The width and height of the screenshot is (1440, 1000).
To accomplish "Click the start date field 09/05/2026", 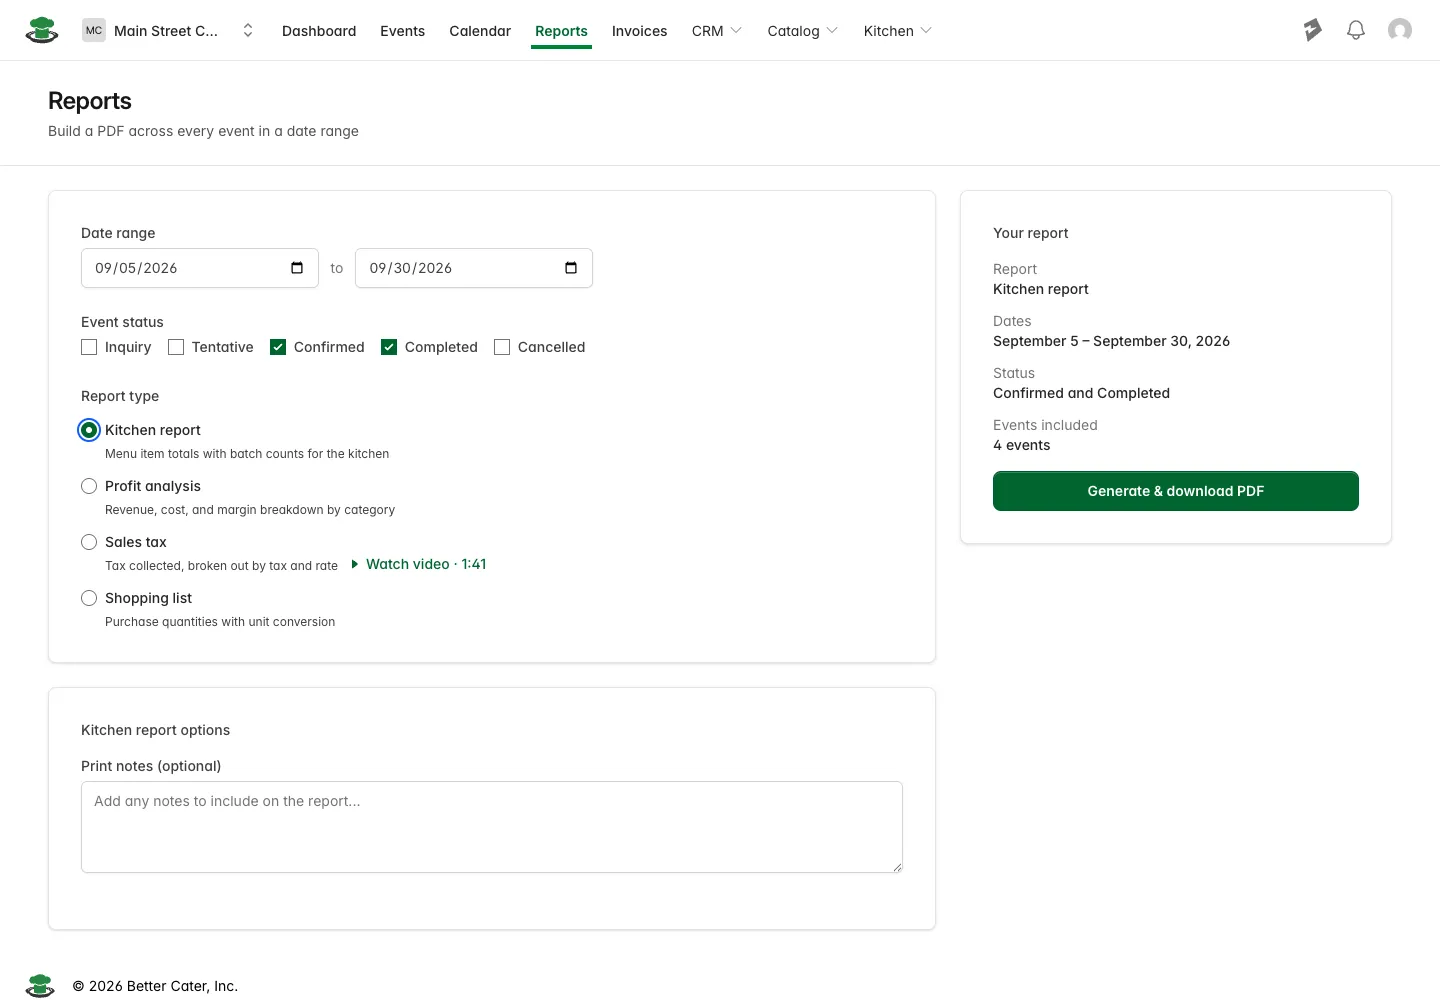I will coord(200,268).
